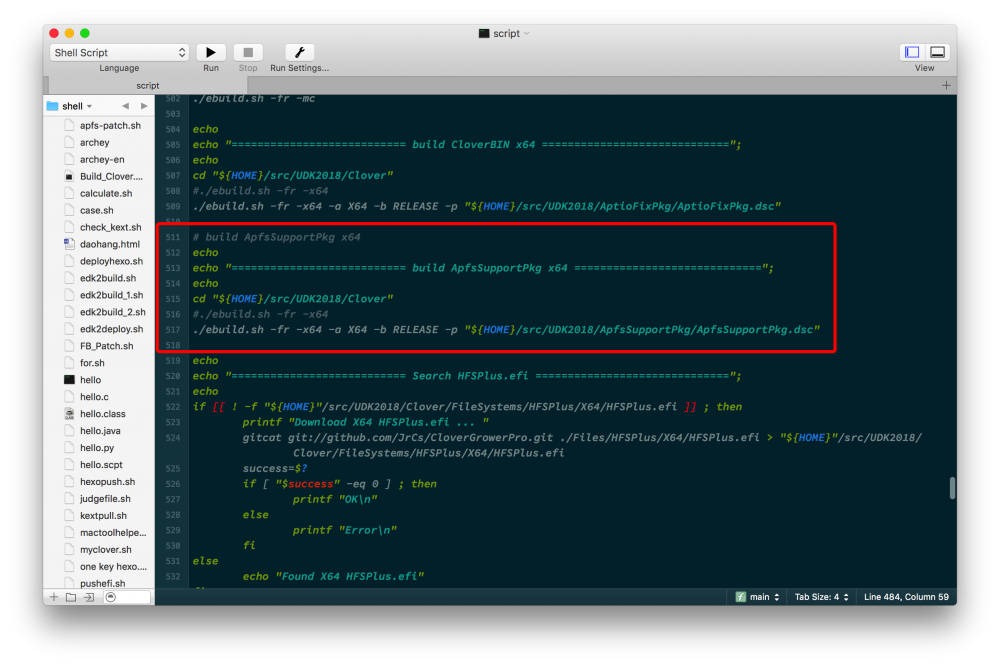
Task: Run the script with the Run button
Action: pyautogui.click(x=210, y=52)
